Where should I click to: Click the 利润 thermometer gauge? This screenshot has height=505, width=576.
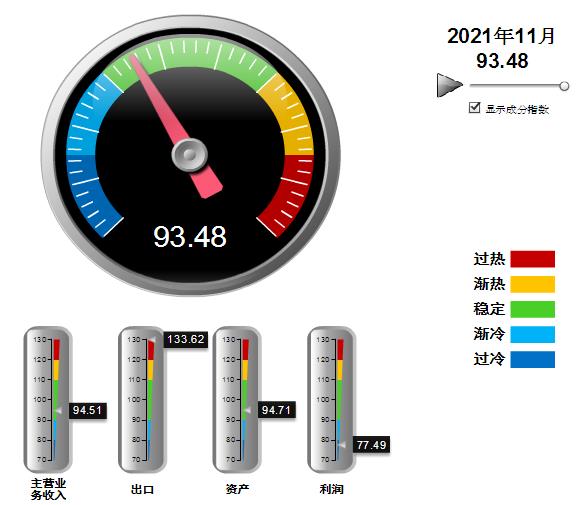[331, 399]
